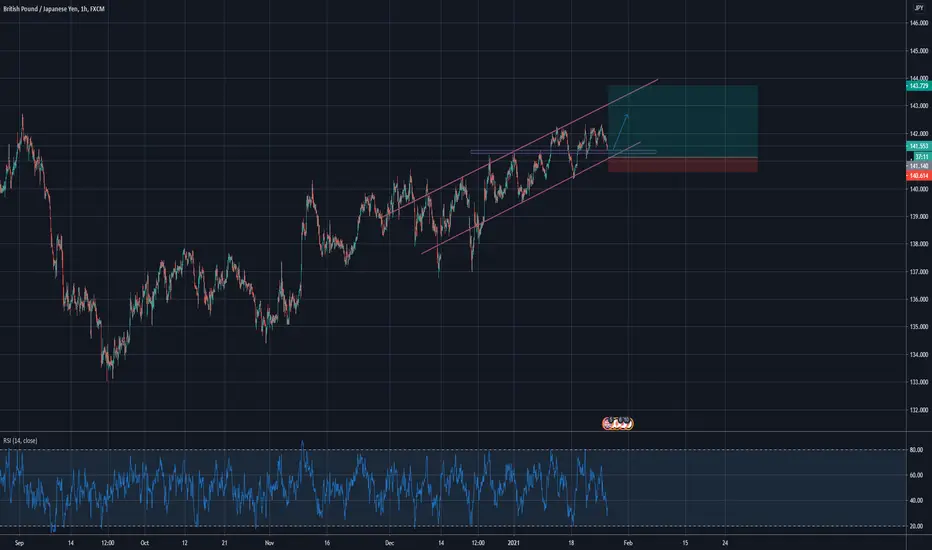Select the gray 141.140 entry price tag
Screen dimensions: 932x550
918,166
